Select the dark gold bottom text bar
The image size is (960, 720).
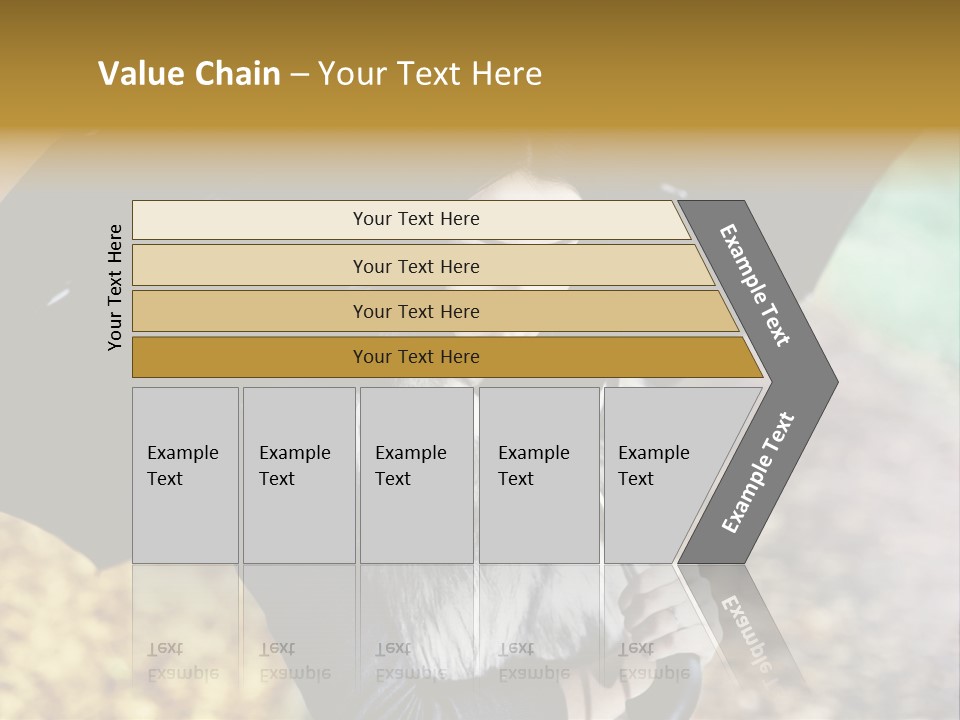click(415, 357)
